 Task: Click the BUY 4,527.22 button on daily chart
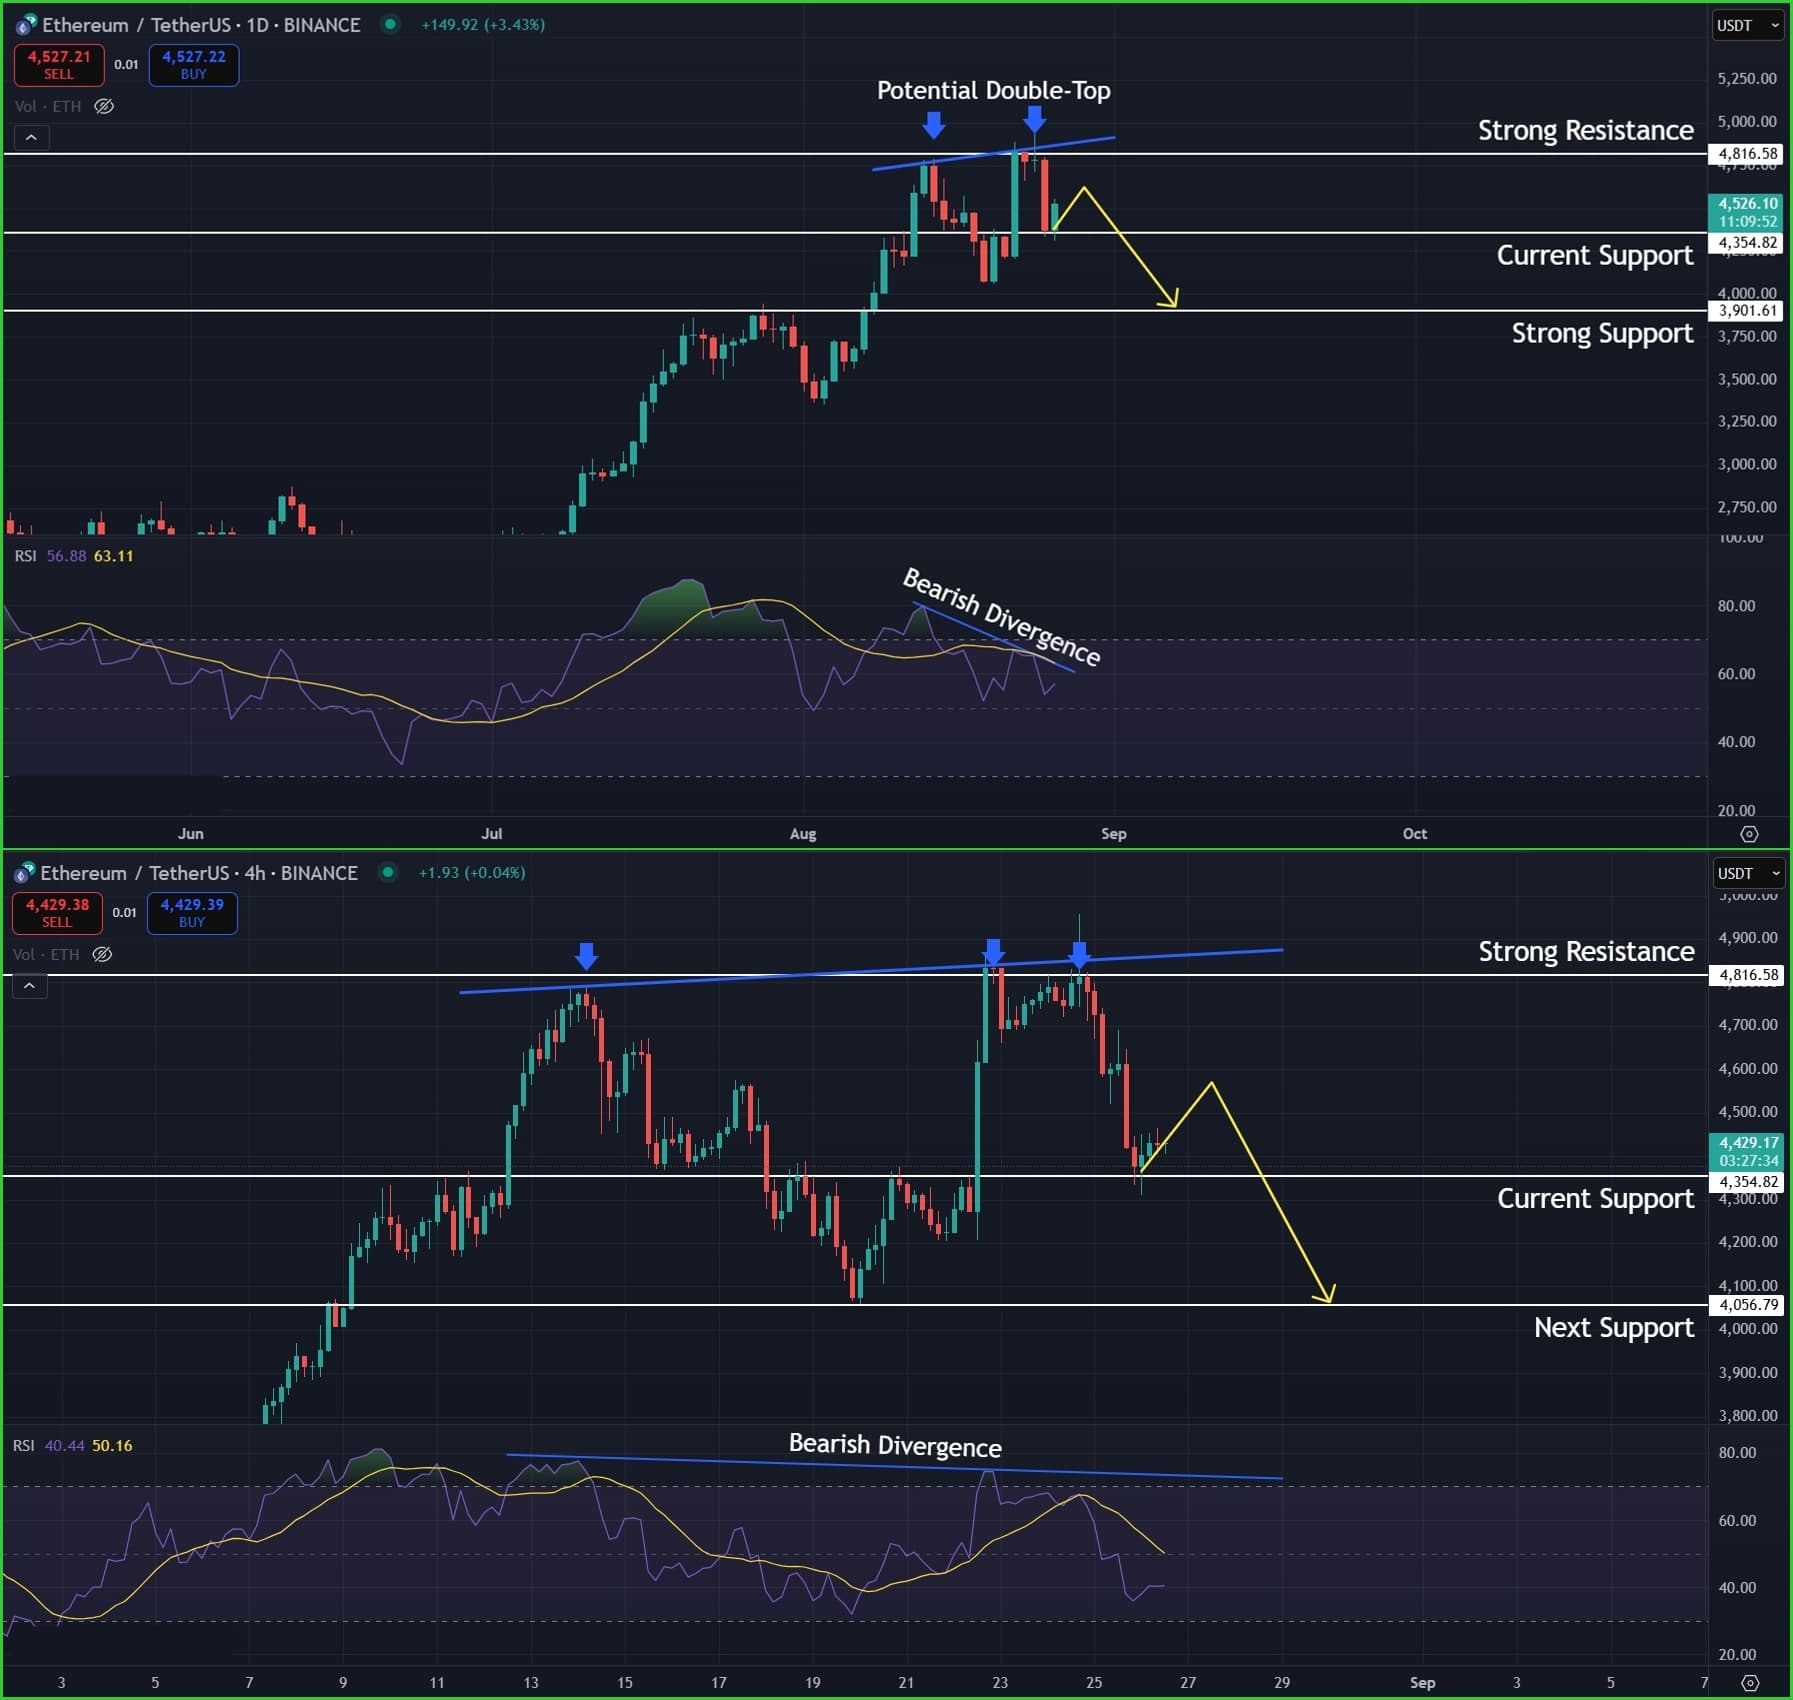pyautogui.click(x=193, y=64)
